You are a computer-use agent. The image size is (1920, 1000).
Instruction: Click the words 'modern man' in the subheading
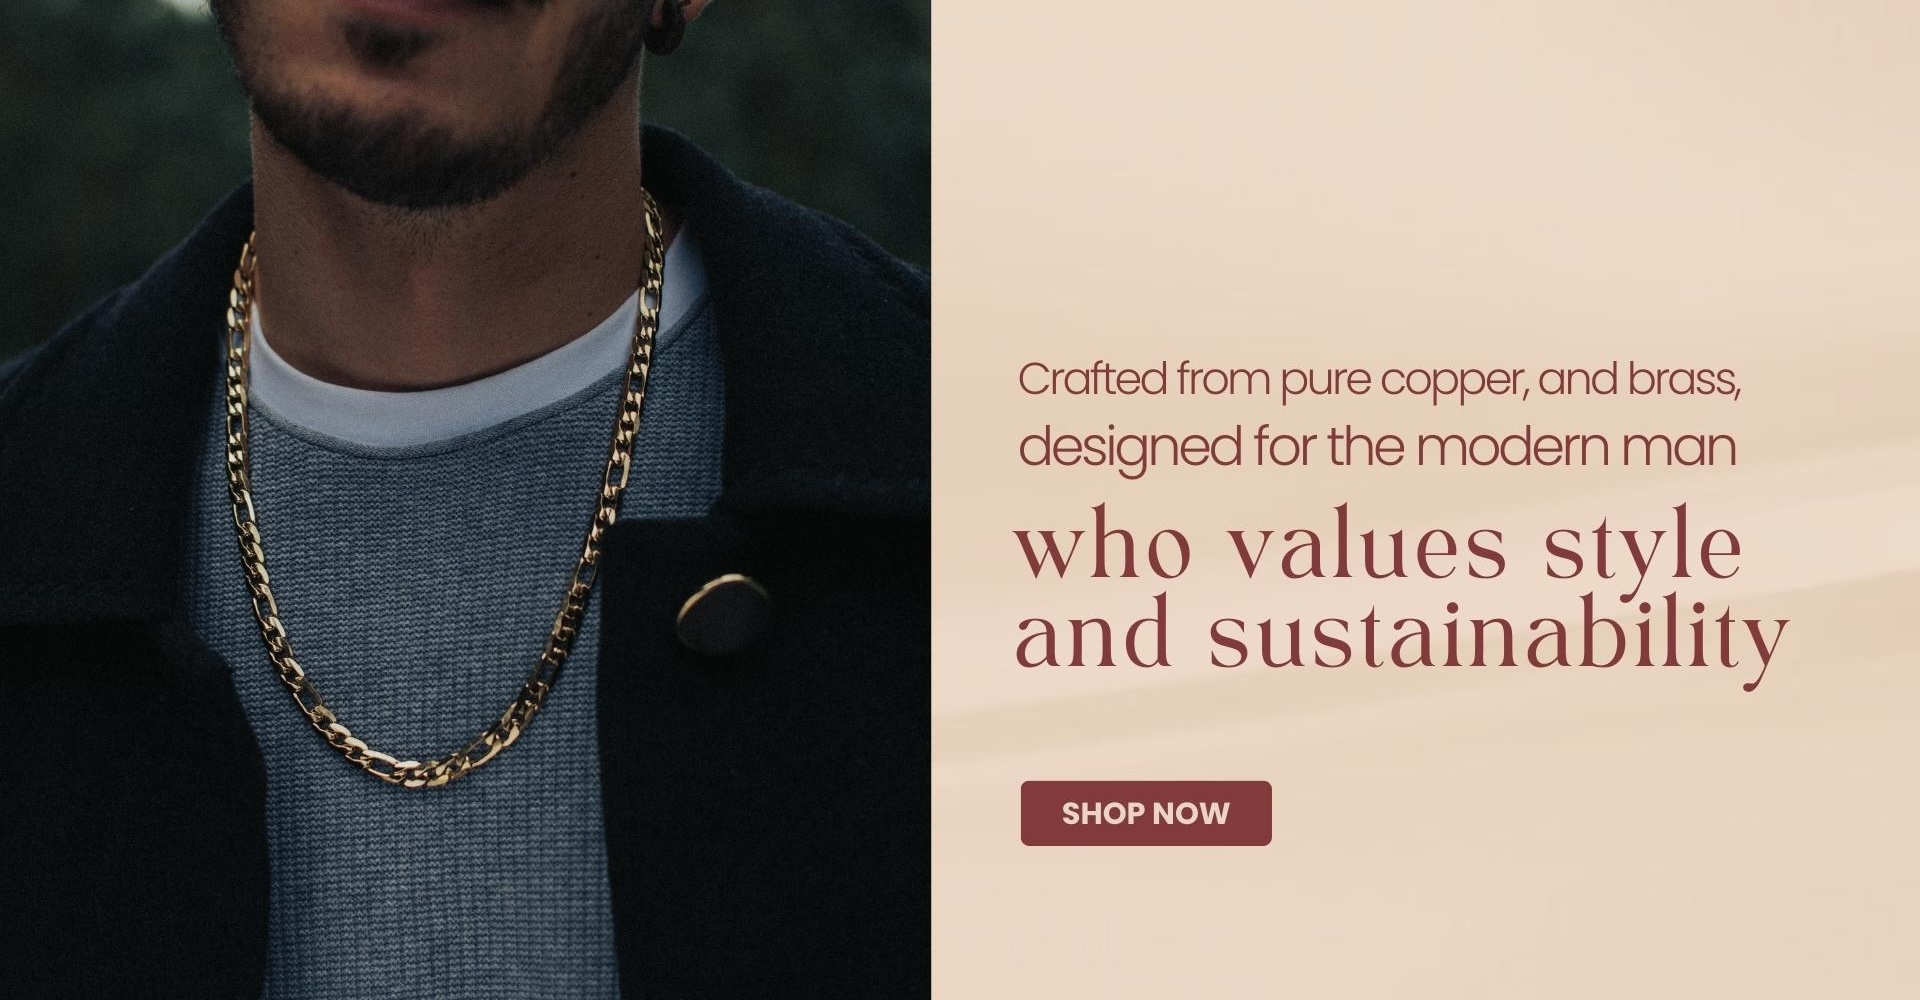pos(1576,447)
